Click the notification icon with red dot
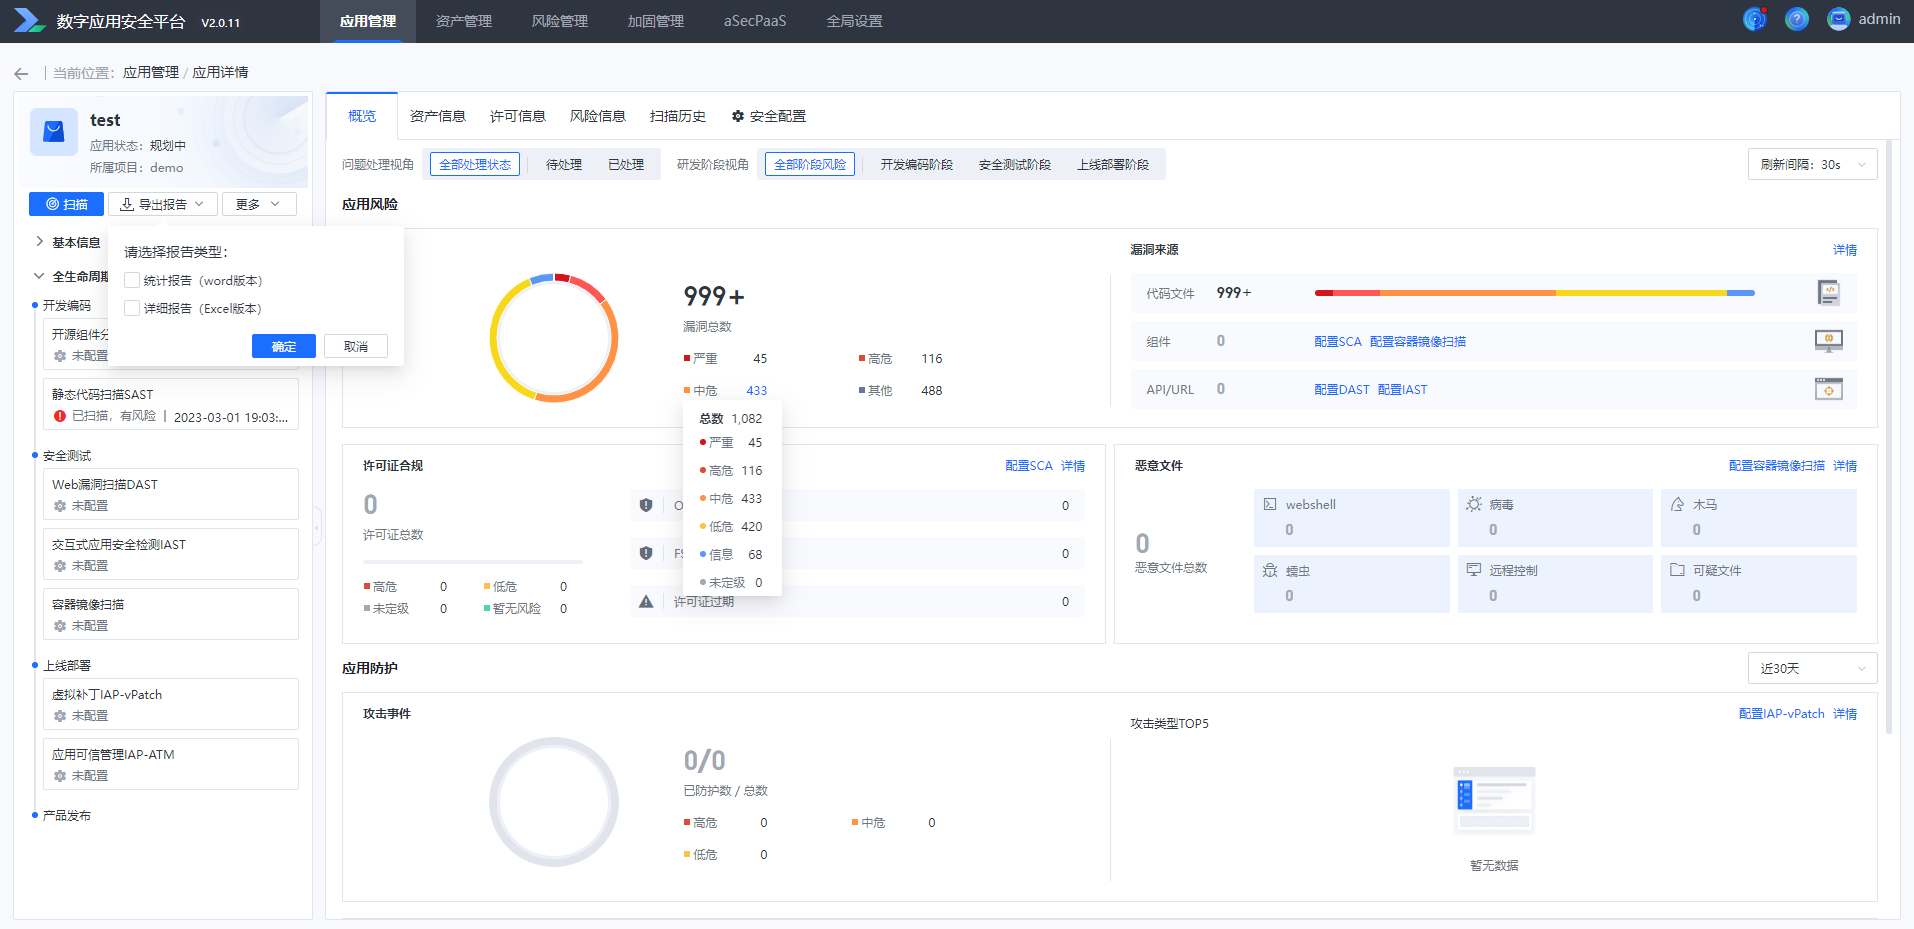 pyautogui.click(x=1754, y=19)
